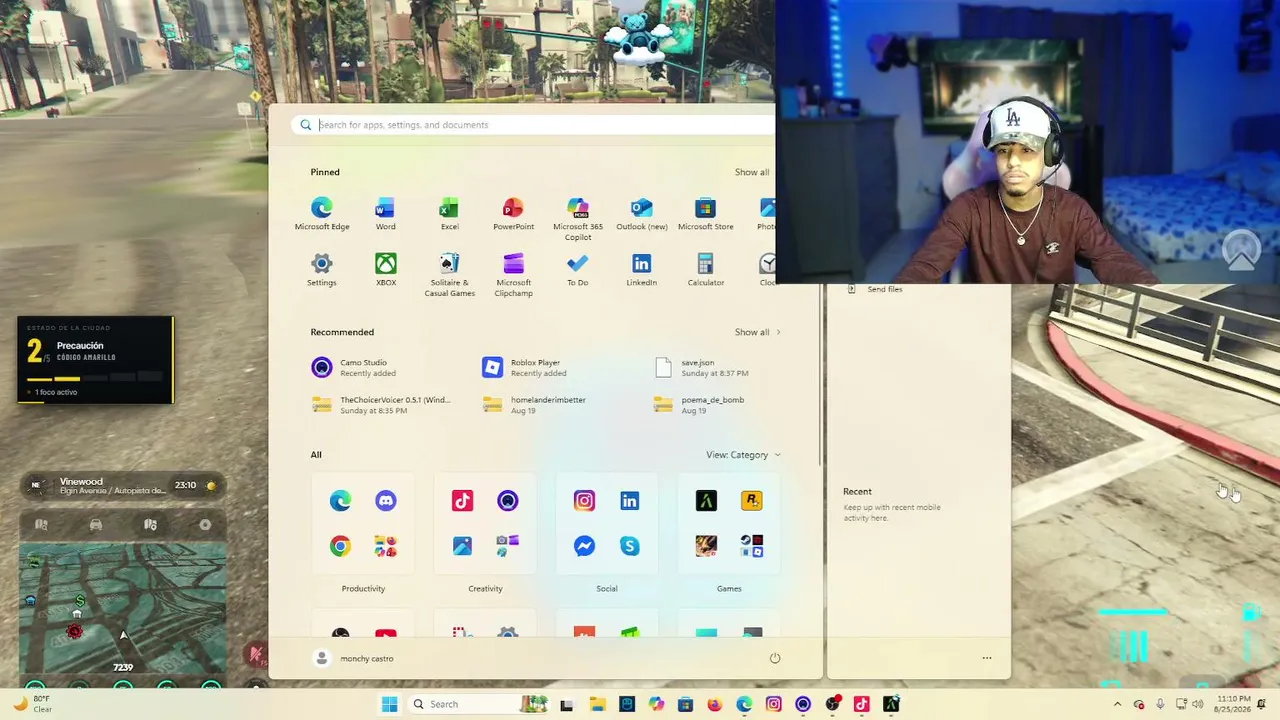The height and width of the screenshot is (720, 1280).
Task: Switch to Instagram on the taskbar
Action: point(773,704)
